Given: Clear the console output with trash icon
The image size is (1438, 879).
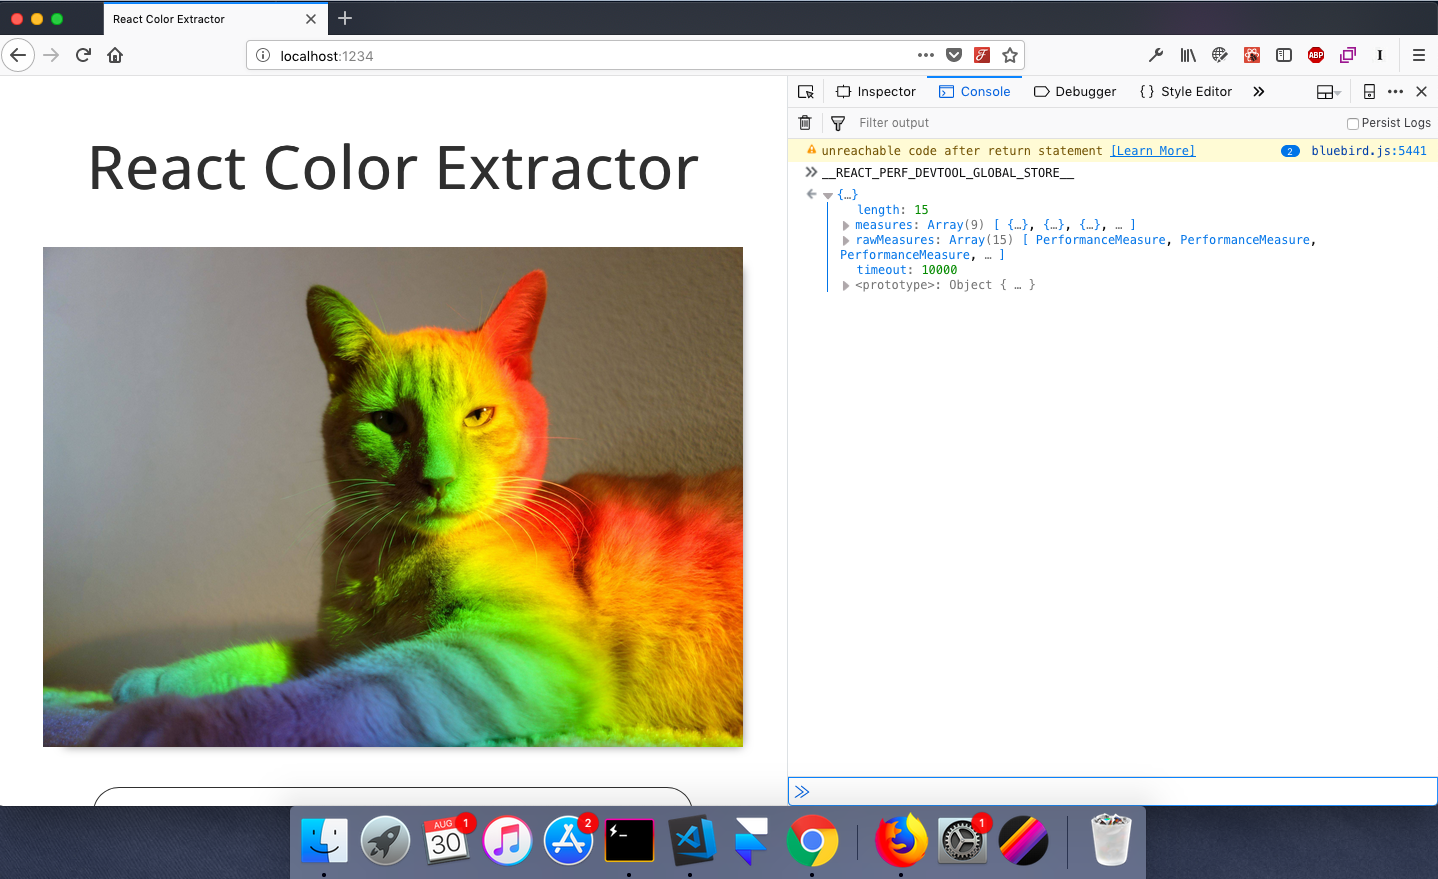Looking at the screenshot, I should pyautogui.click(x=805, y=122).
